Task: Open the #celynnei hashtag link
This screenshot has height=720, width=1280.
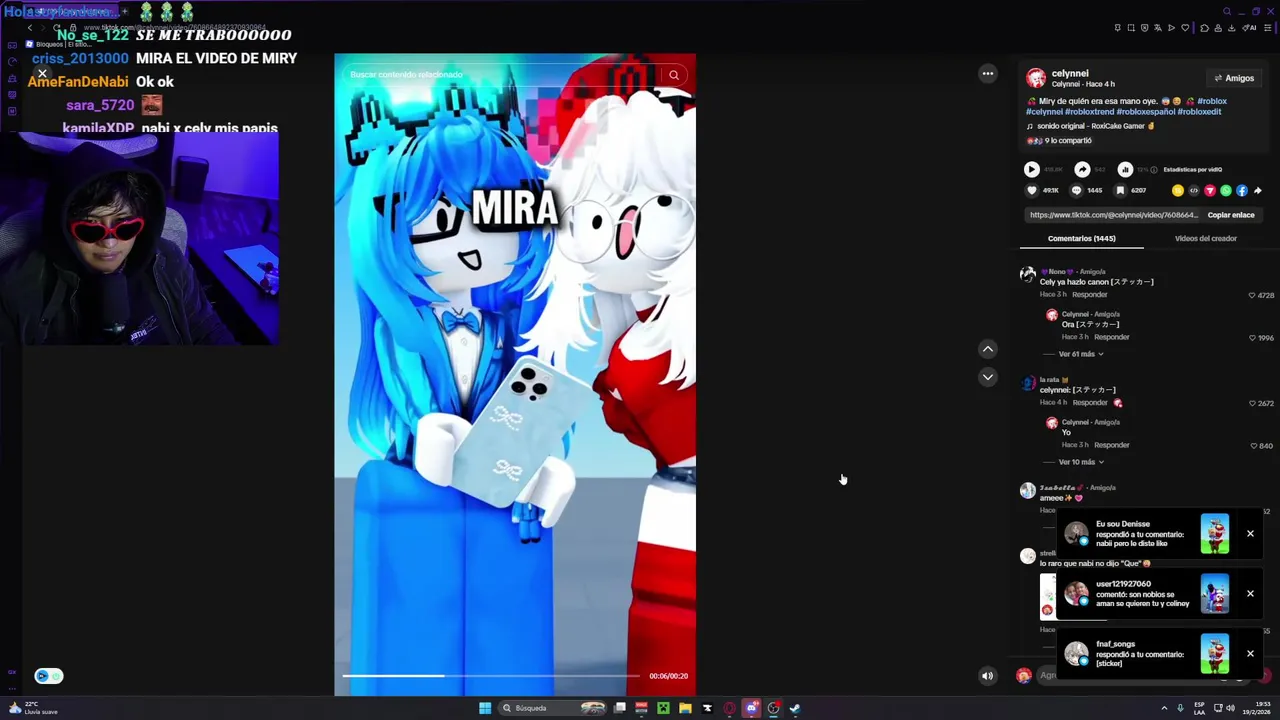Action: (x=1044, y=112)
